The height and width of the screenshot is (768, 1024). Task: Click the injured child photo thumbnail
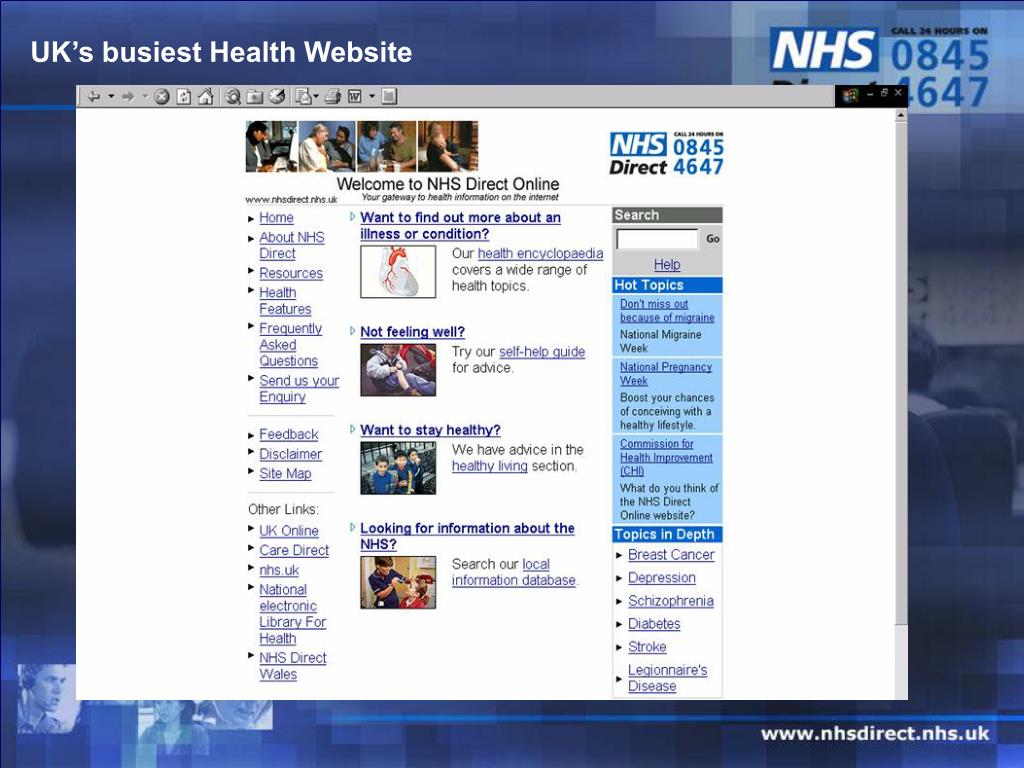pos(398,370)
